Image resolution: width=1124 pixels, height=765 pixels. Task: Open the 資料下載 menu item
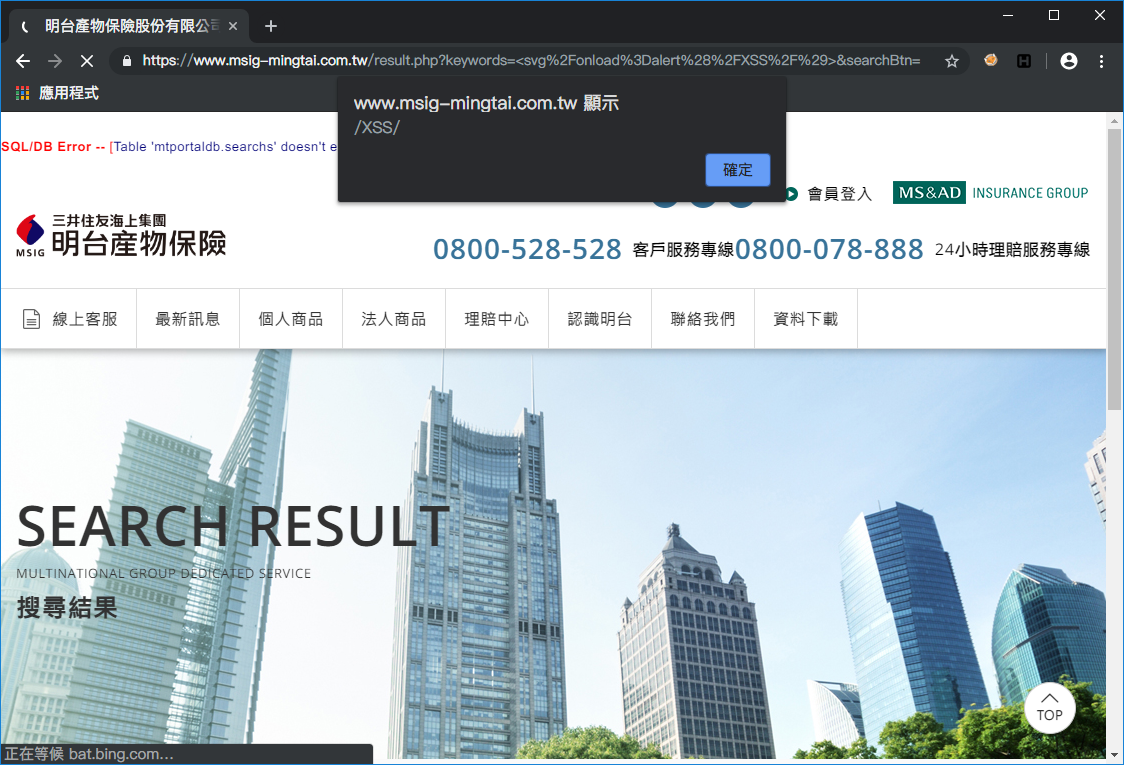click(806, 319)
